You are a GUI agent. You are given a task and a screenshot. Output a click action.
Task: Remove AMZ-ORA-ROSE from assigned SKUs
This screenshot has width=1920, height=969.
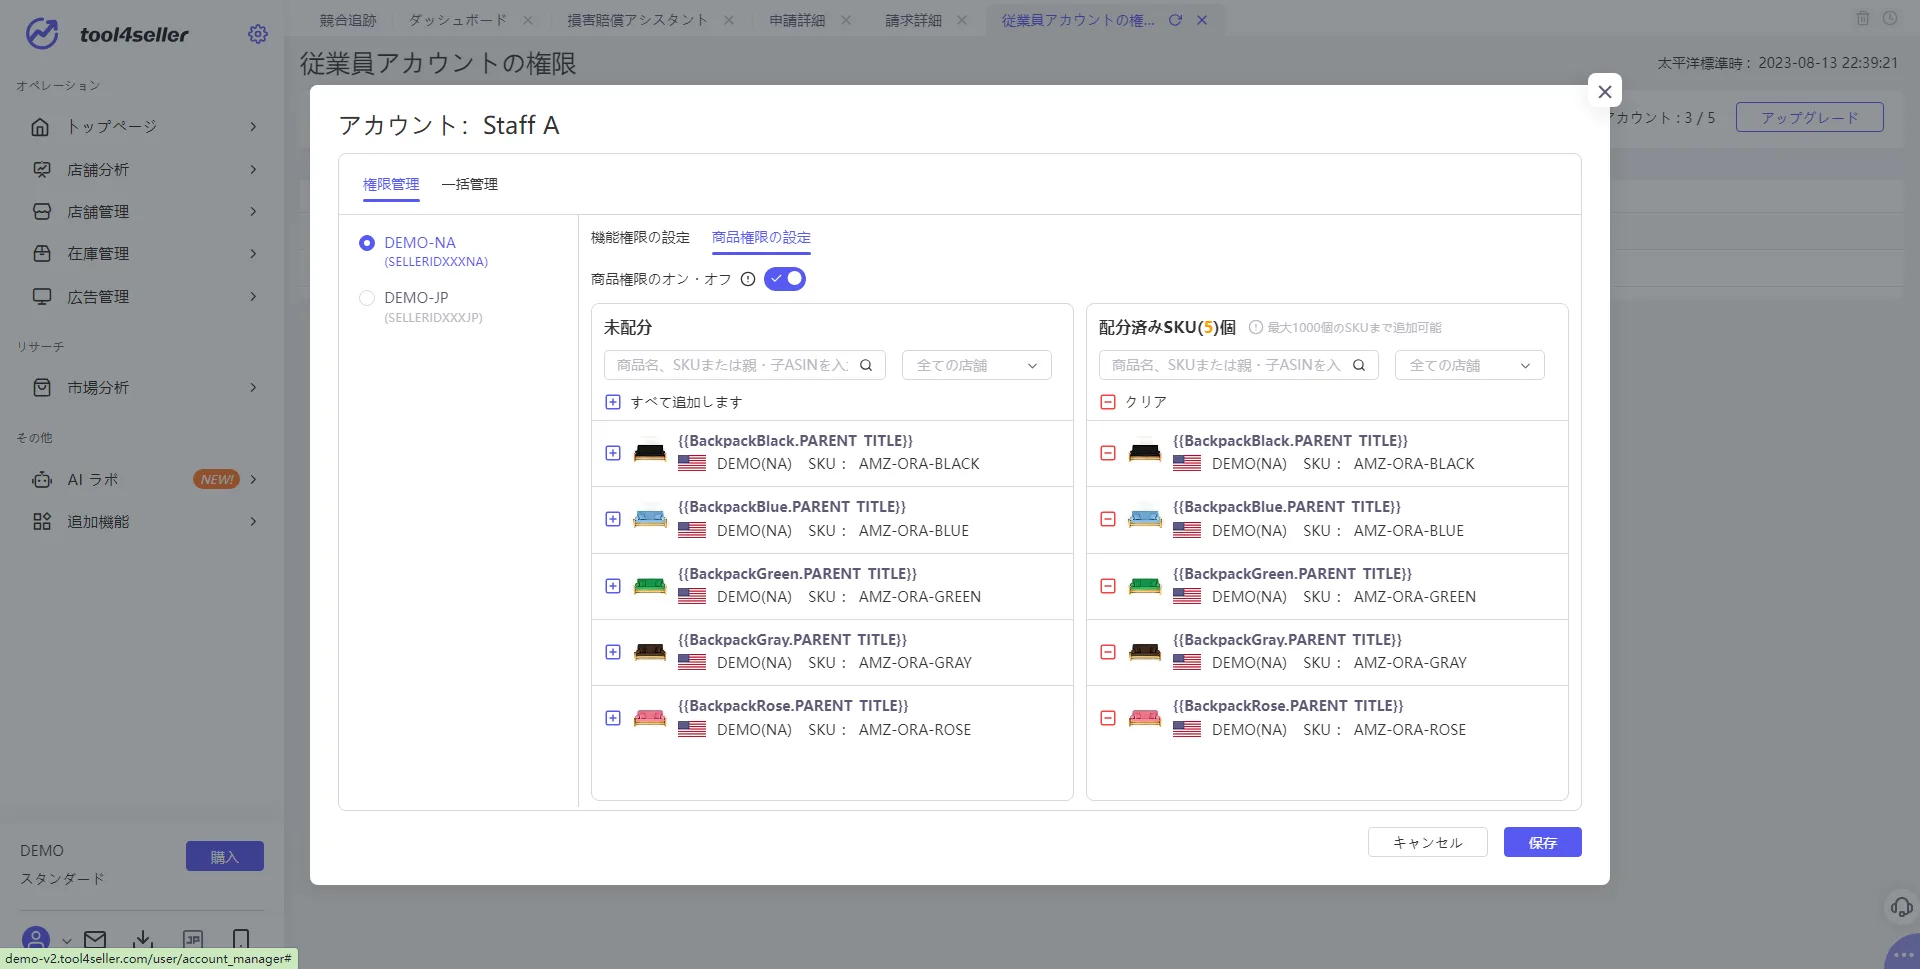1108,718
